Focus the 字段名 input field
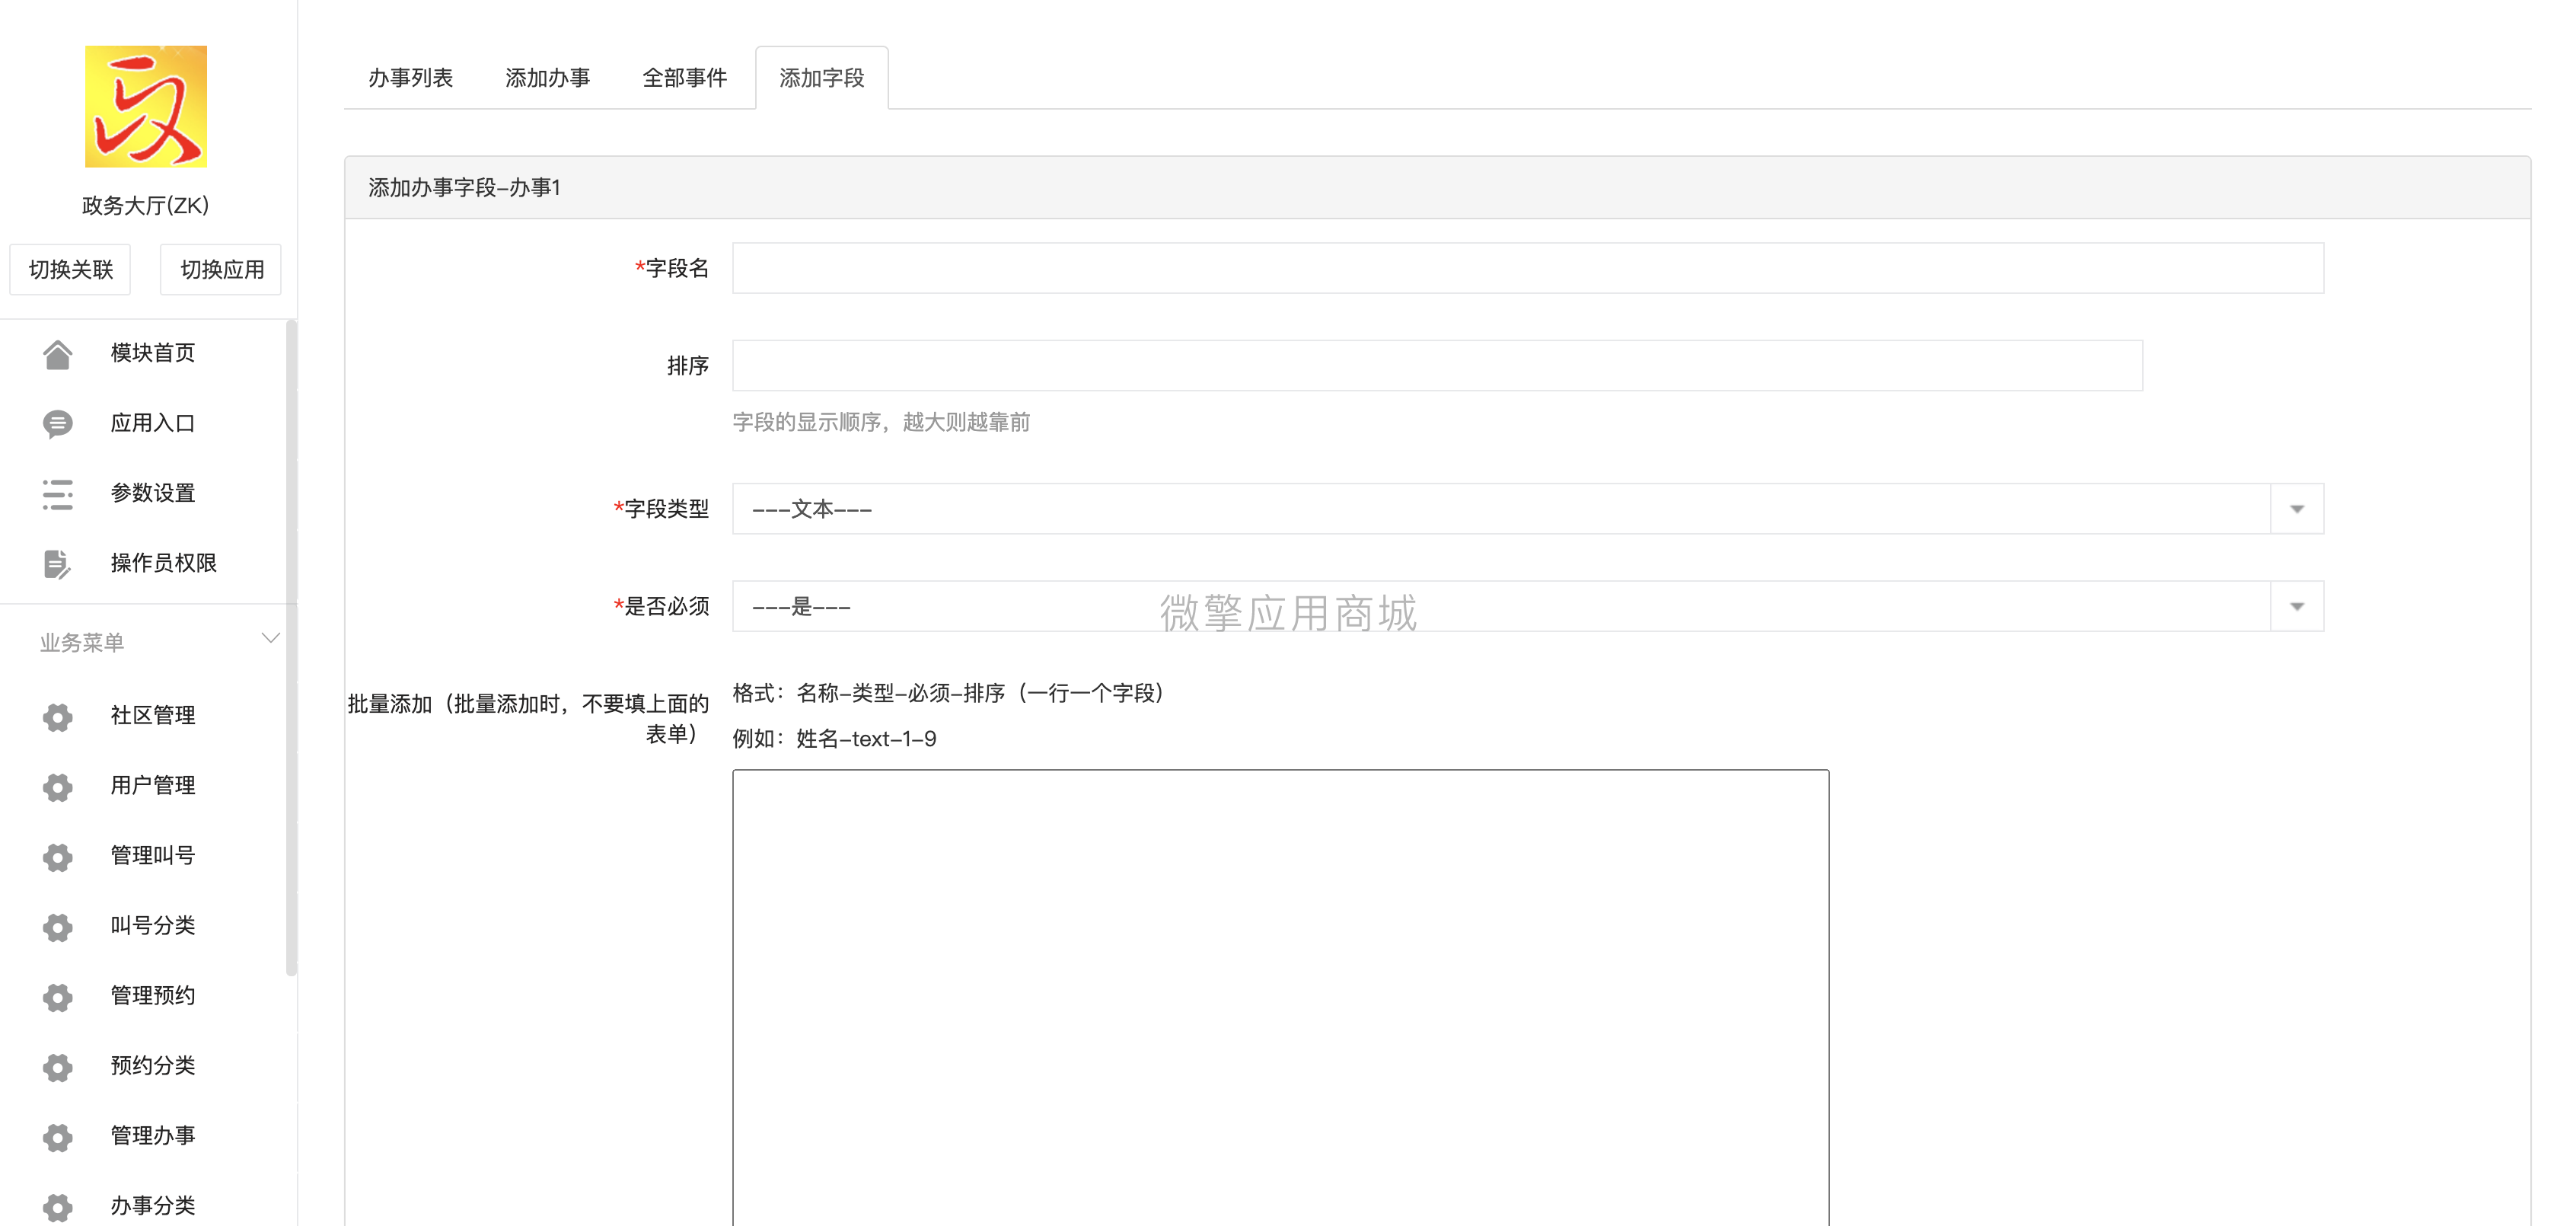The width and height of the screenshot is (2576, 1226). pos(1527,268)
